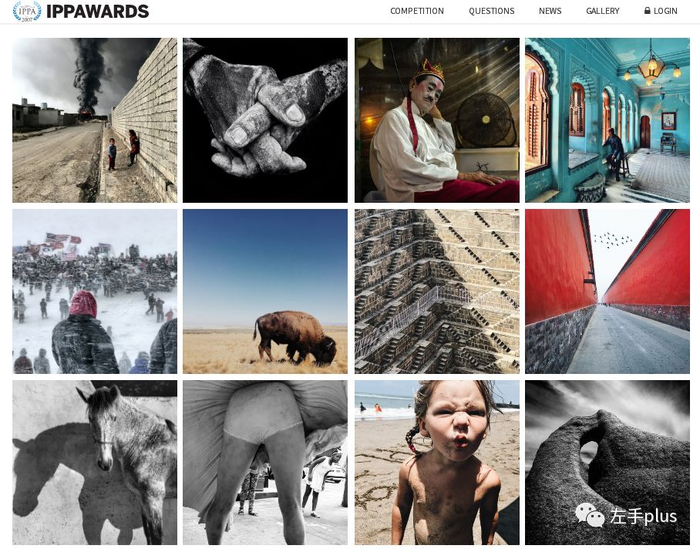Image resolution: width=700 pixels, height=549 pixels.
Task: Click the IPPAWARDS site title
Action: tap(97, 12)
